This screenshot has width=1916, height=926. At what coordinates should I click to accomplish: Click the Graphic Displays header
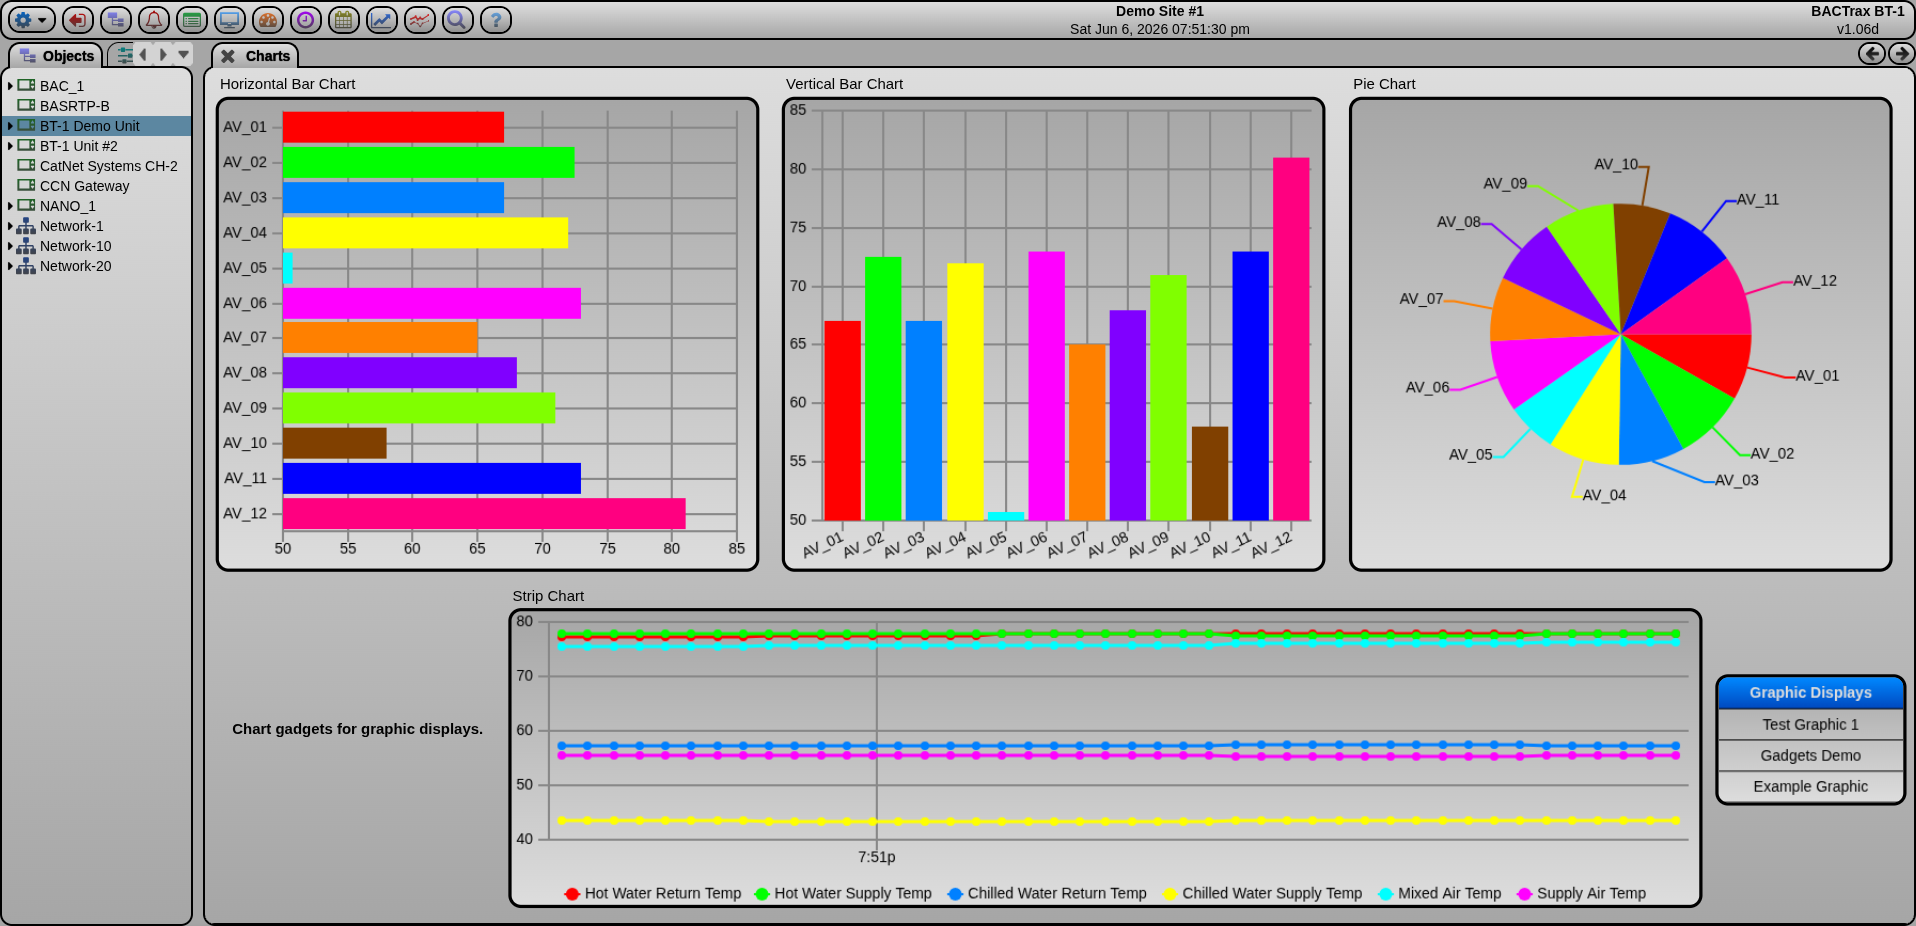[x=1810, y=693]
